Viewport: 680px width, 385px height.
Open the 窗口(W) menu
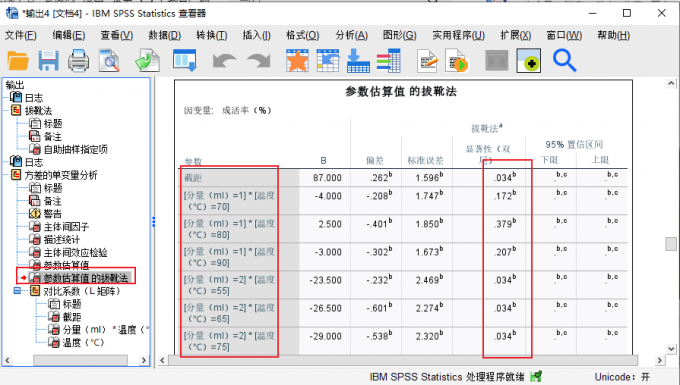click(x=564, y=35)
